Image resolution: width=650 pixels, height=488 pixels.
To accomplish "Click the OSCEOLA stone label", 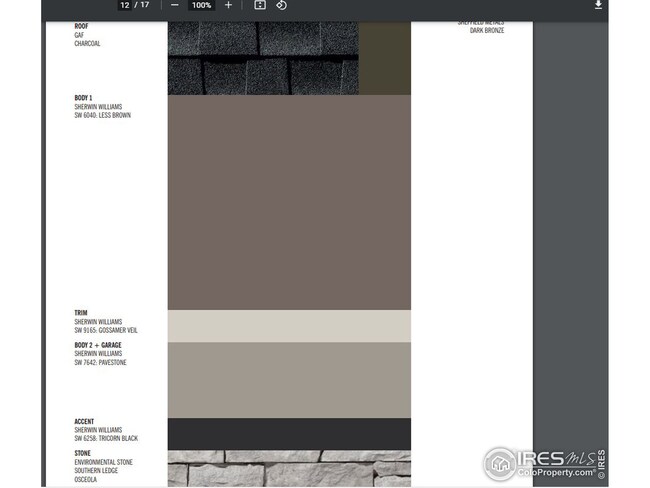I will tap(85, 479).
